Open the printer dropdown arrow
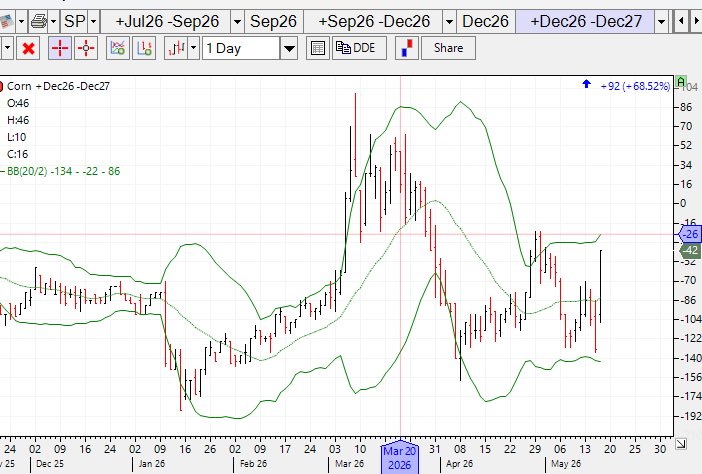This screenshot has height=474, width=702. pyautogui.click(x=53, y=21)
